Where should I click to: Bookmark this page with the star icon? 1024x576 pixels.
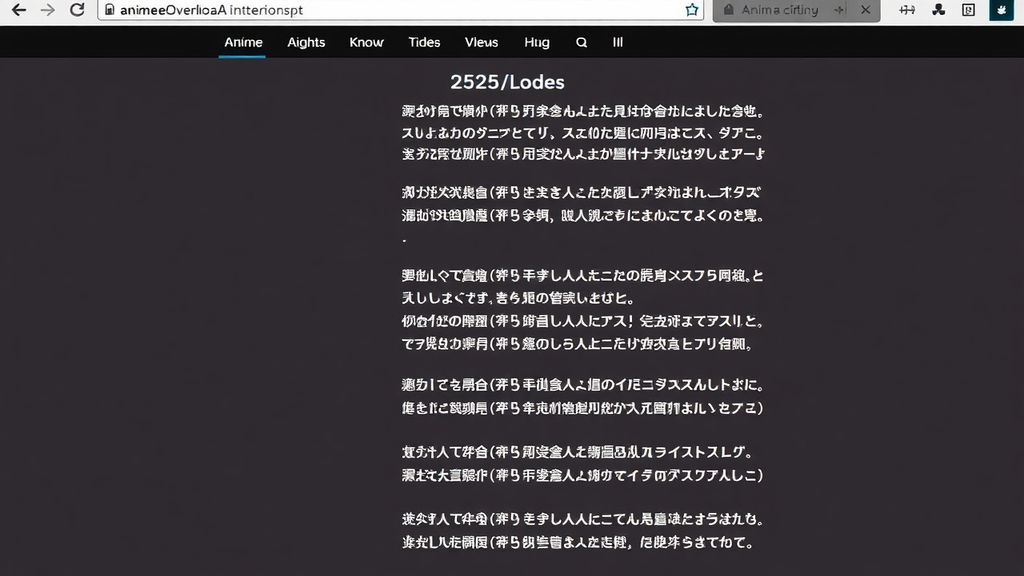[692, 10]
